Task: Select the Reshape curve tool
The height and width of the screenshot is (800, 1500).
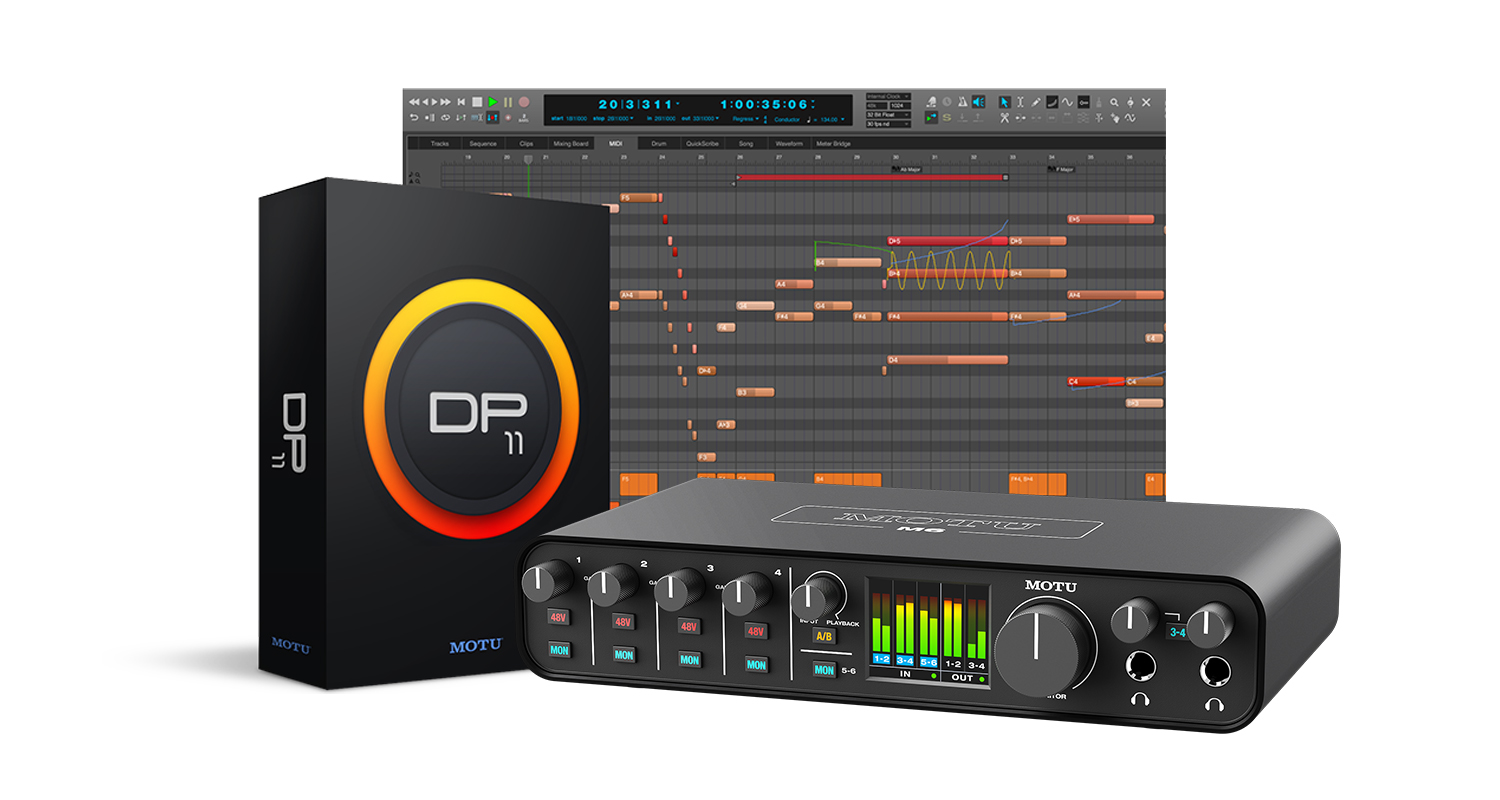Action: [1052, 102]
